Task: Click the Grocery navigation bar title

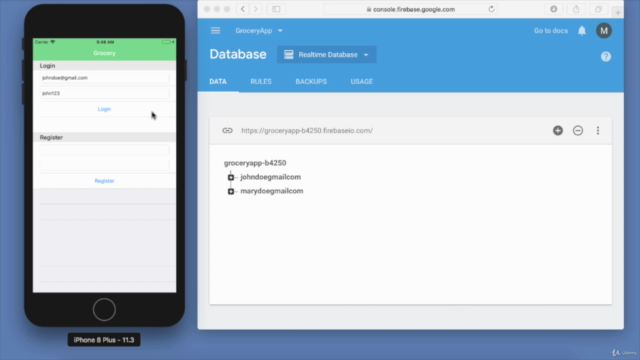Action: tap(104, 53)
